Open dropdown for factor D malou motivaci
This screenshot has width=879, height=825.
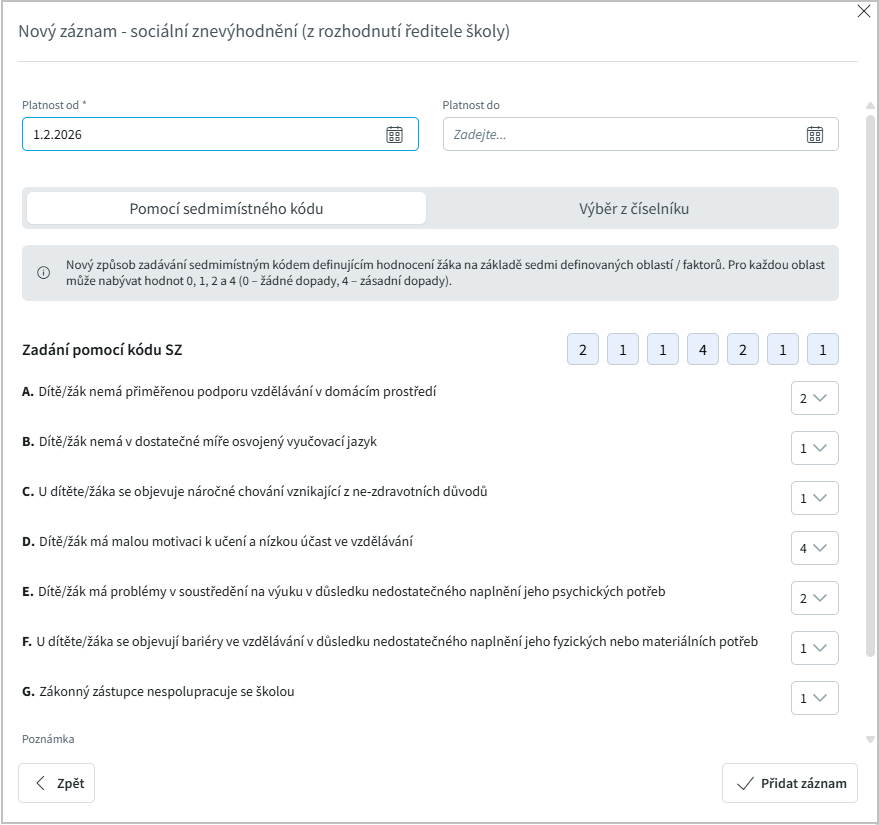pyautogui.click(x=814, y=548)
